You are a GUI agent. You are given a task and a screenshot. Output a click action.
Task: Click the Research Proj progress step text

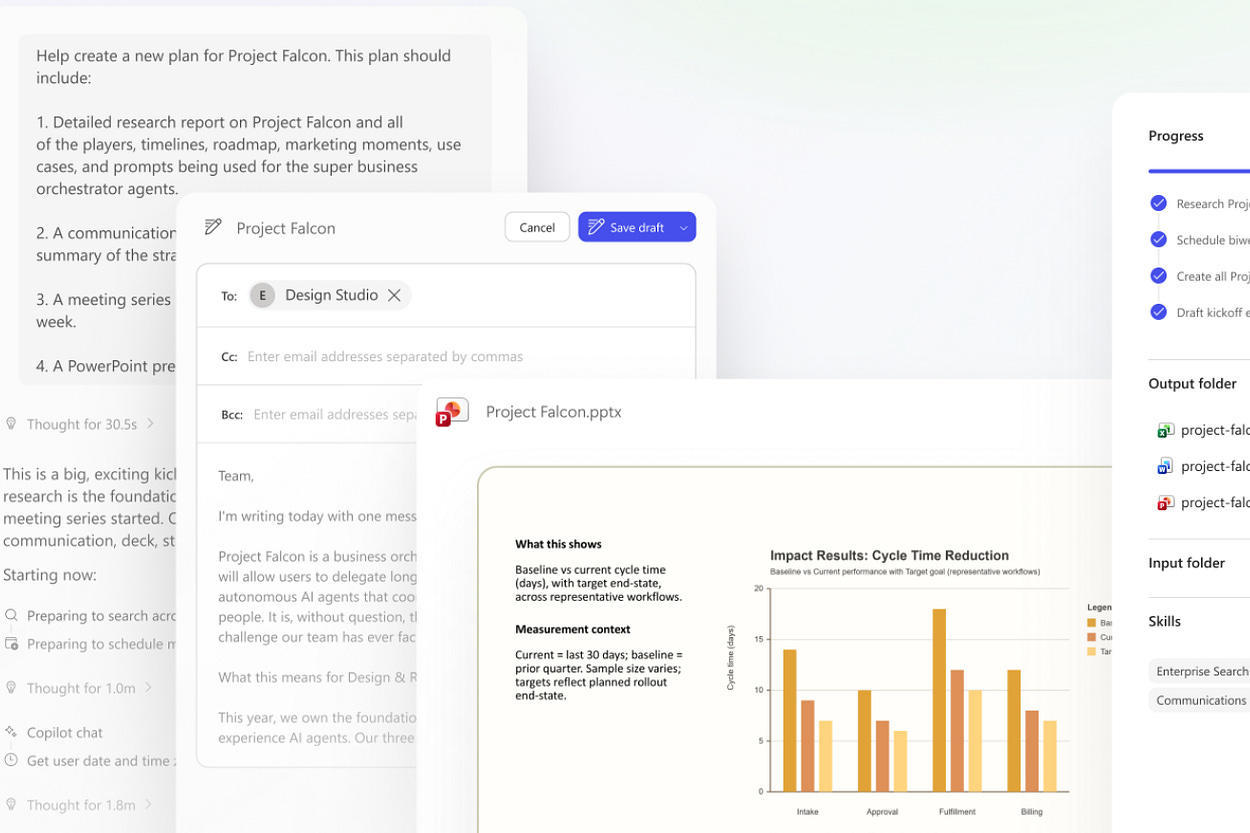(1213, 204)
